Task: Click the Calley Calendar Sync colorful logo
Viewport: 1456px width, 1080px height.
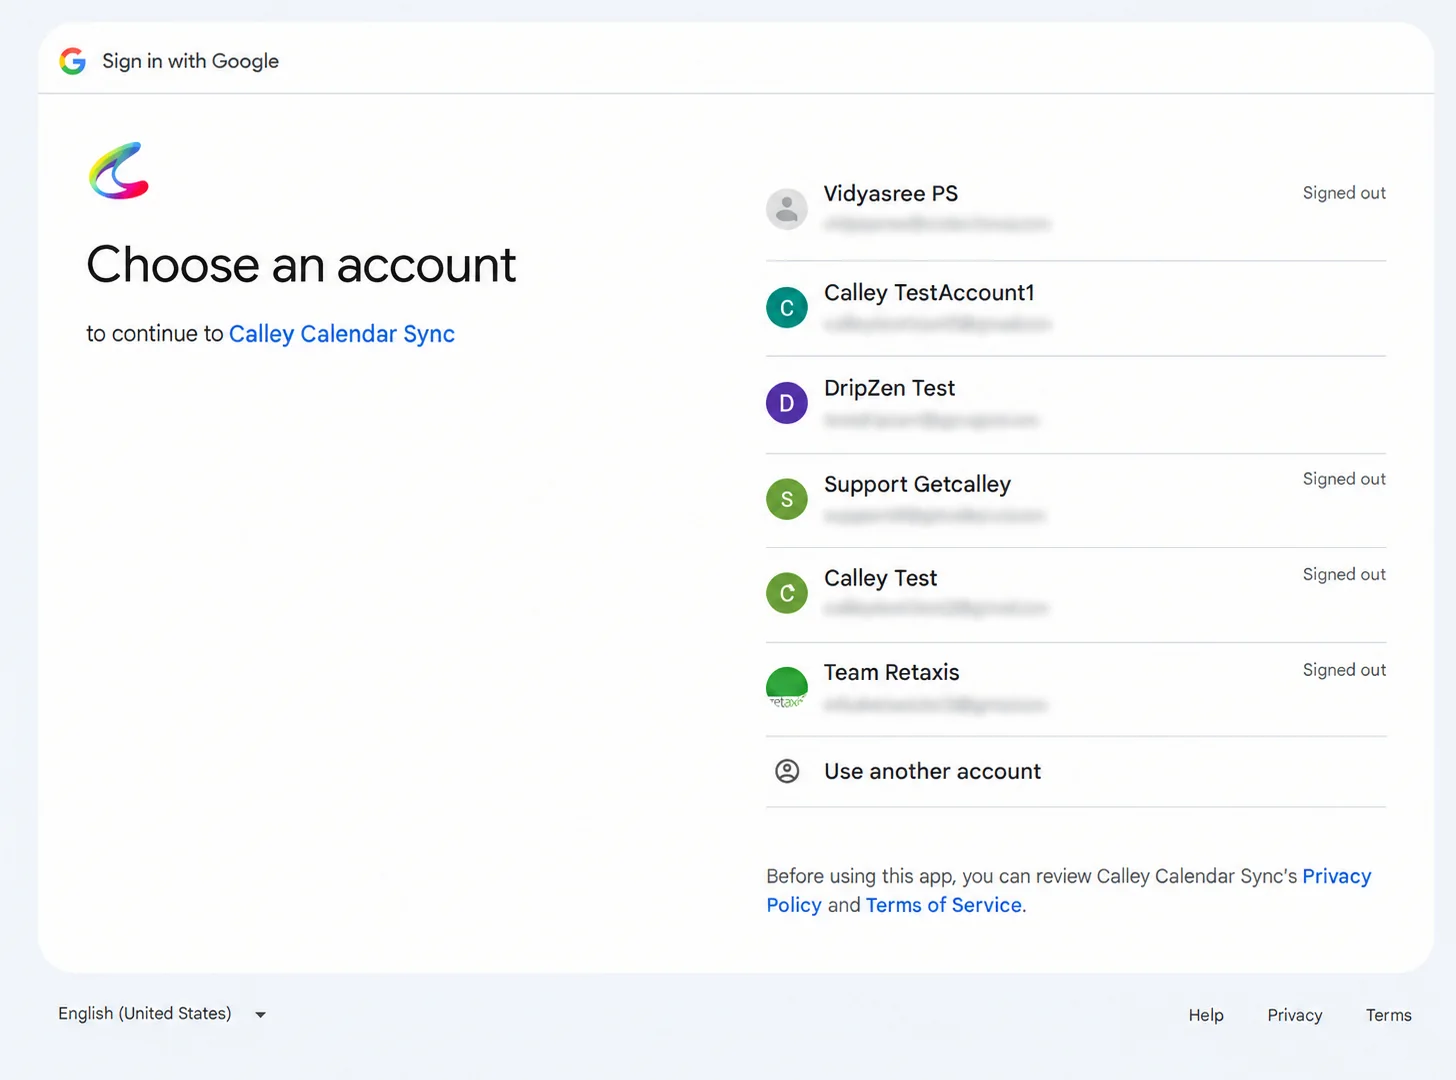Action: [119, 170]
